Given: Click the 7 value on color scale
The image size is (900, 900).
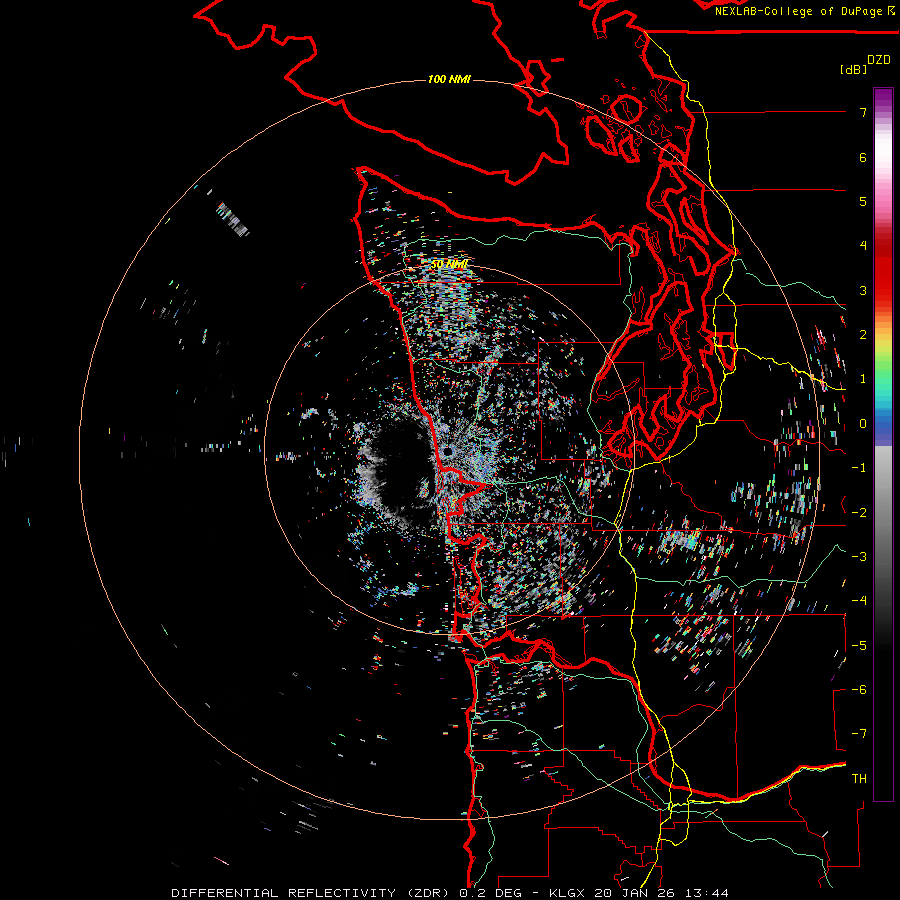Looking at the screenshot, I should pyautogui.click(x=863, y=112).
